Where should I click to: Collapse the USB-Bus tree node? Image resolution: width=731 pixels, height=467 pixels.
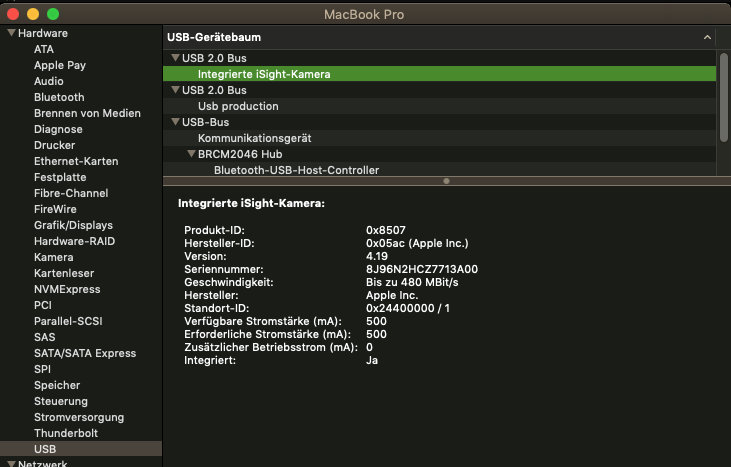[x=175, y=122]
